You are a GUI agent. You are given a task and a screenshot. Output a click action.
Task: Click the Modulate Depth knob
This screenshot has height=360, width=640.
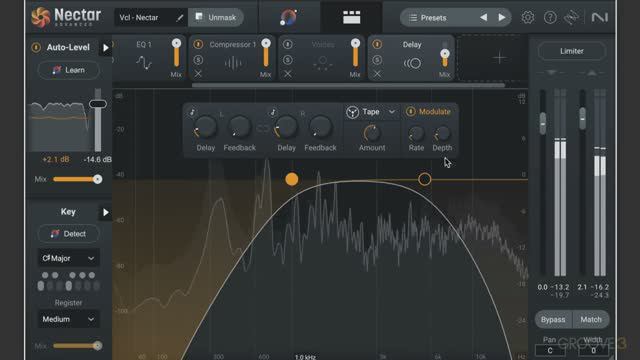442,134
